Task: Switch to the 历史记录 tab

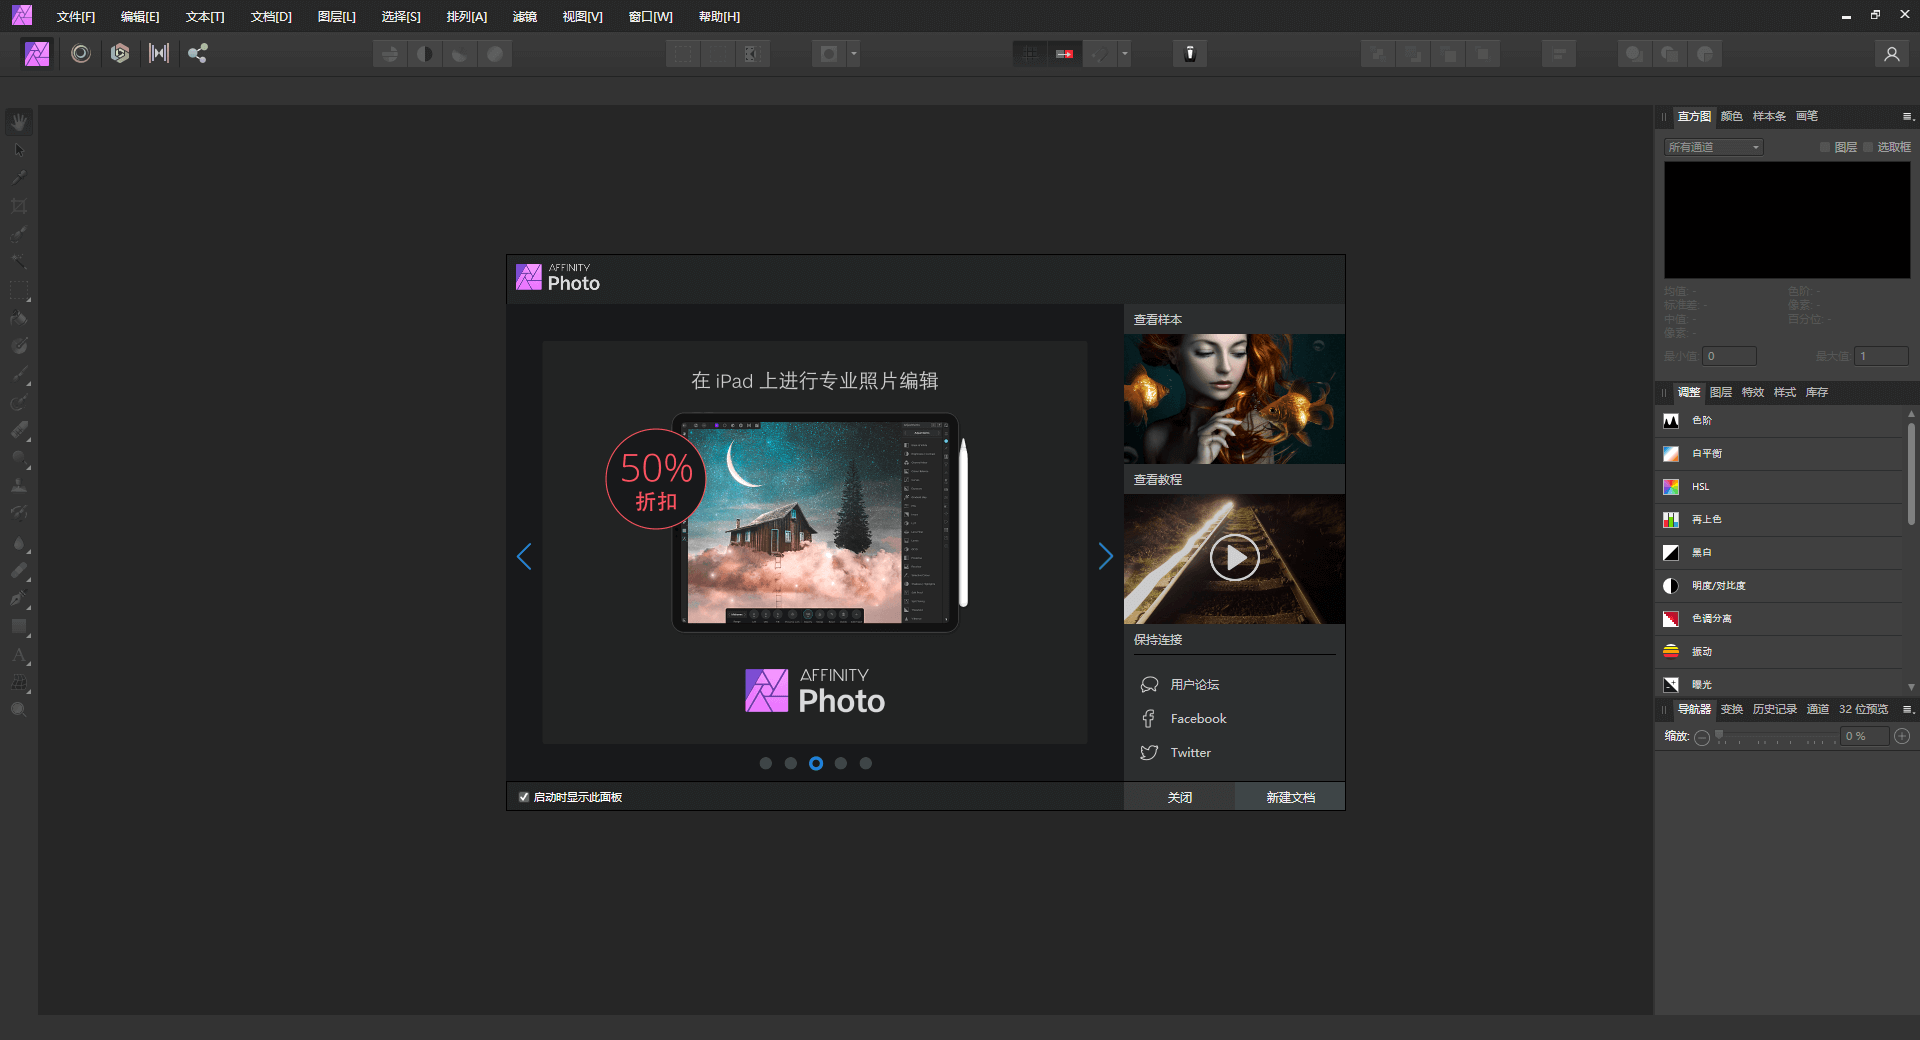Action: (1774, 709)
